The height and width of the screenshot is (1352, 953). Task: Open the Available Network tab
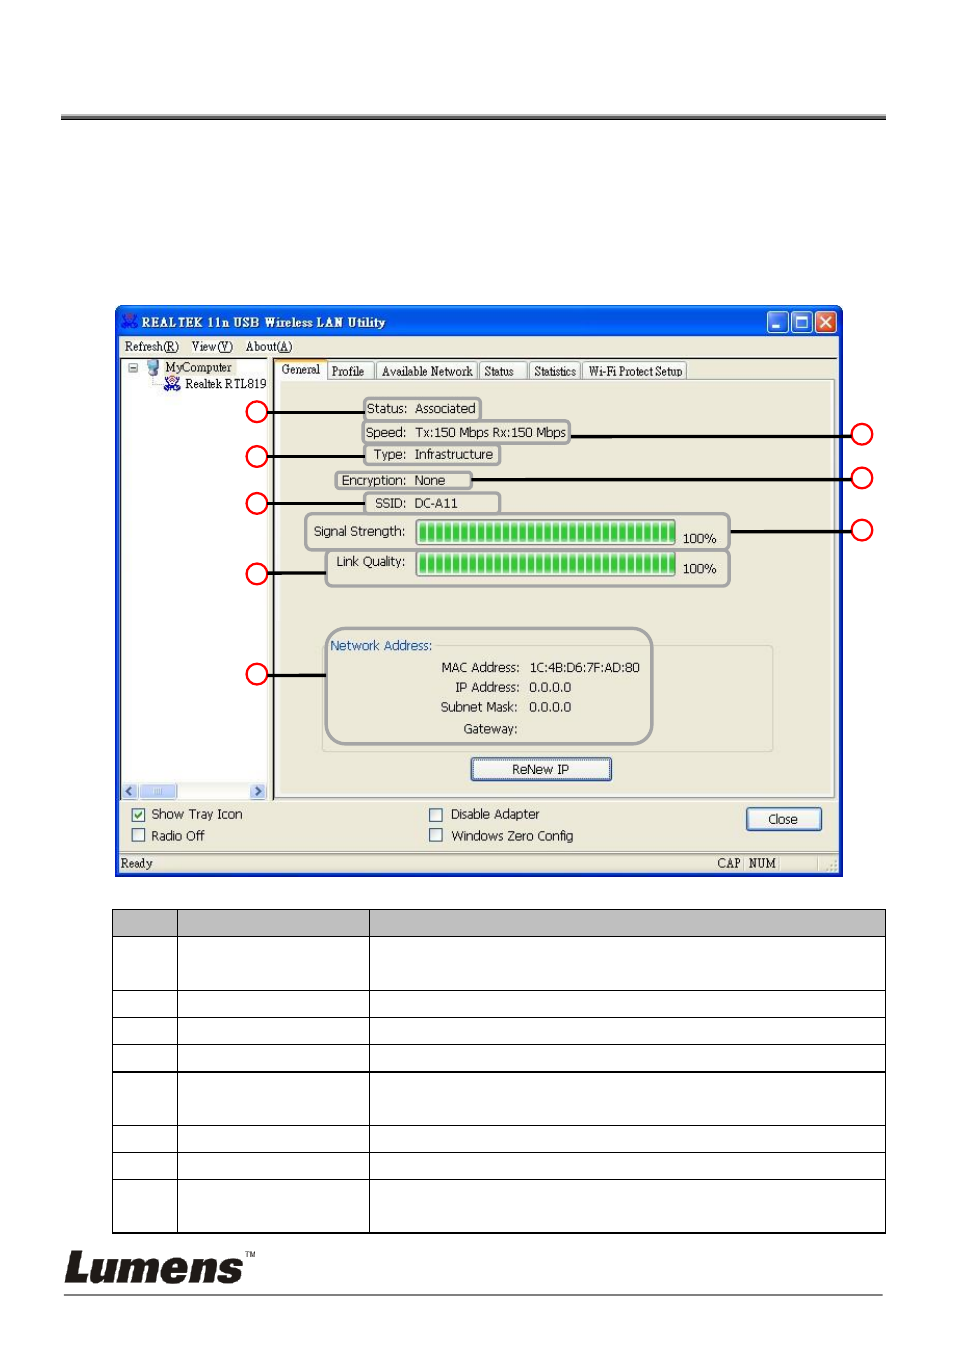427,371
